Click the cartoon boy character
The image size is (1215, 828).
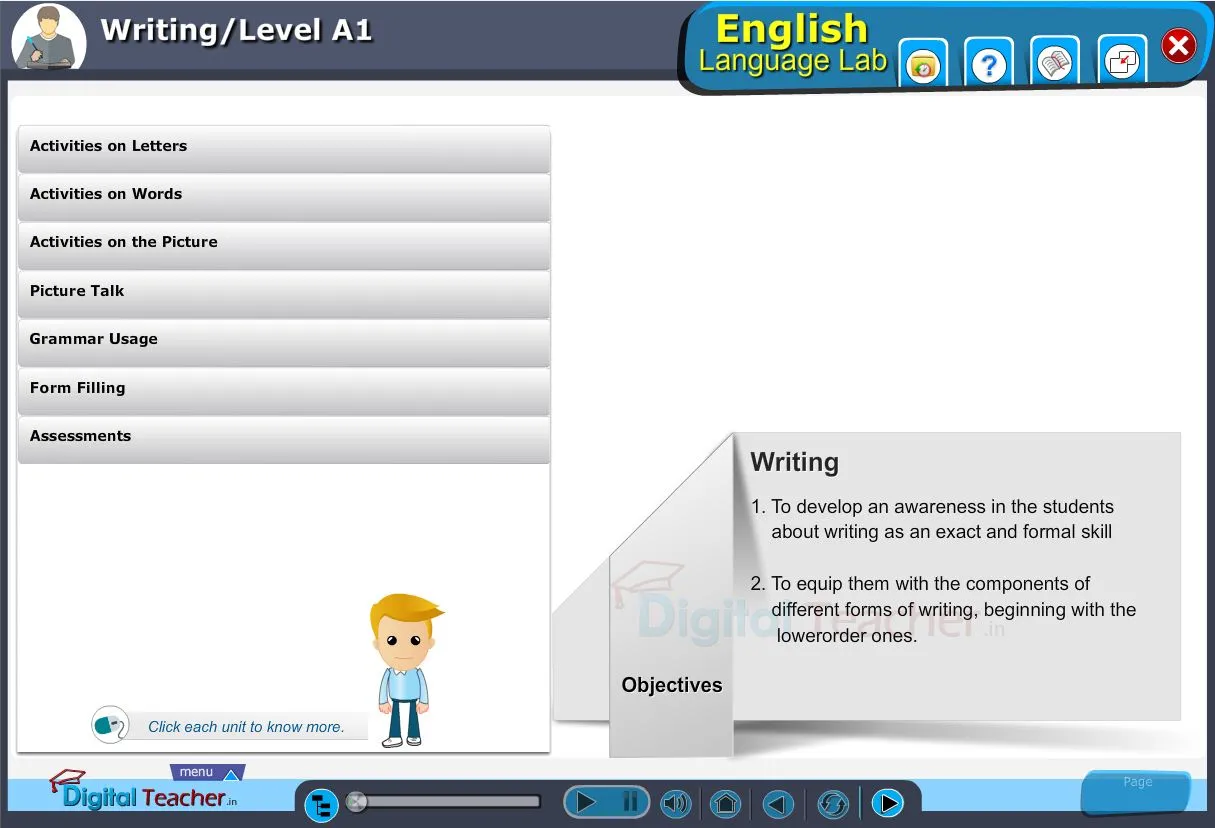point(404,669)
